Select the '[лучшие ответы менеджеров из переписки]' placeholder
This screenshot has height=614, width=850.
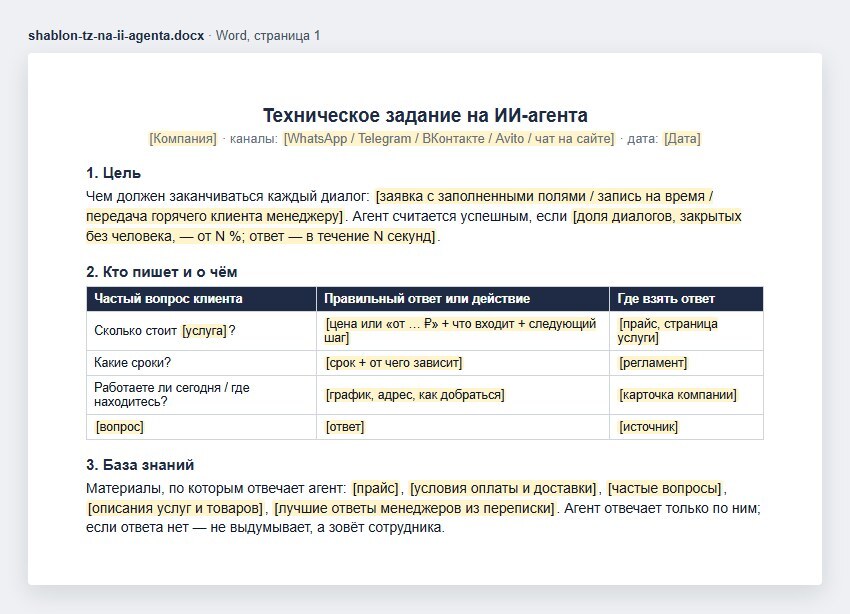click(x=415, y=508)
